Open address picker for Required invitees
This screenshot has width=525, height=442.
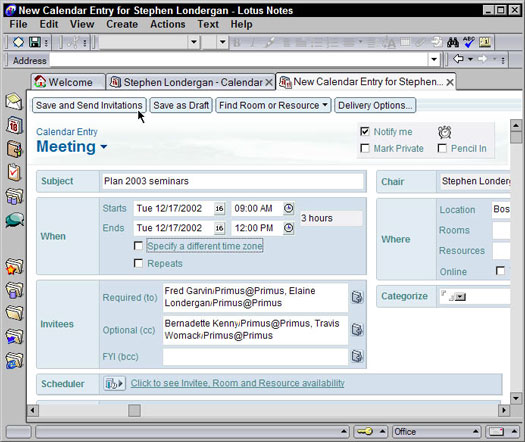(357, 297)
